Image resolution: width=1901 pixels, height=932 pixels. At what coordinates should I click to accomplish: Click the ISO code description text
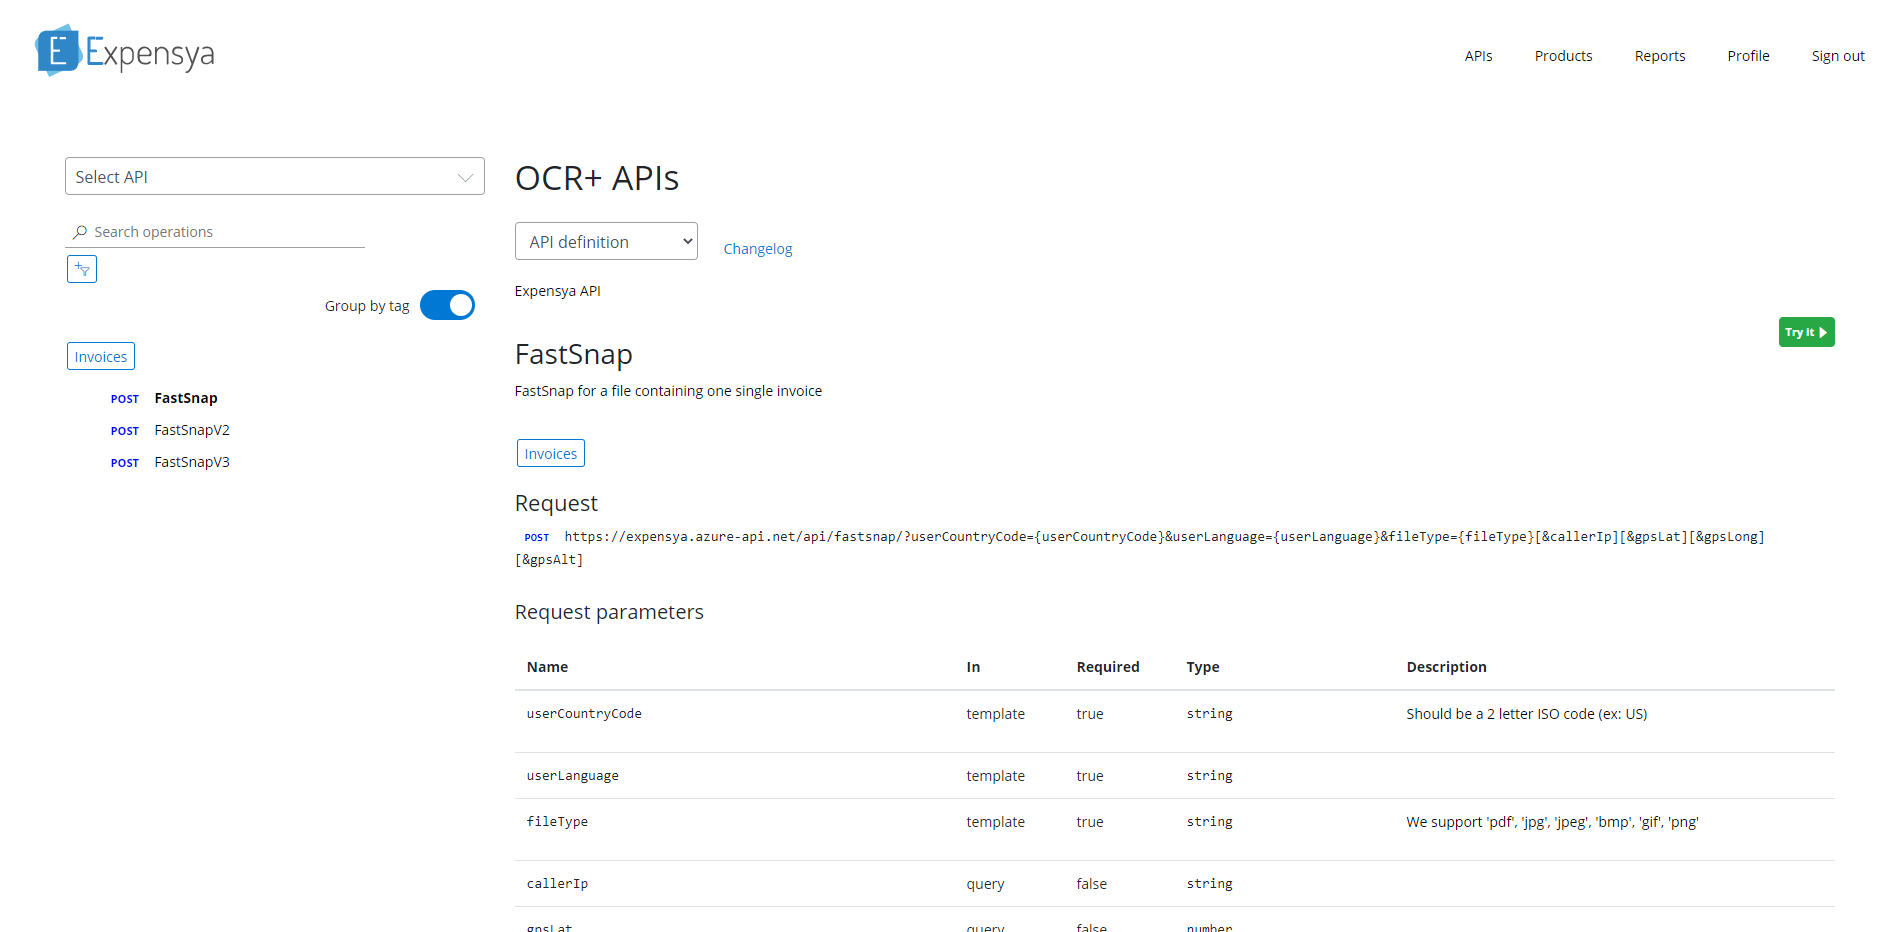coord(1526,714)
